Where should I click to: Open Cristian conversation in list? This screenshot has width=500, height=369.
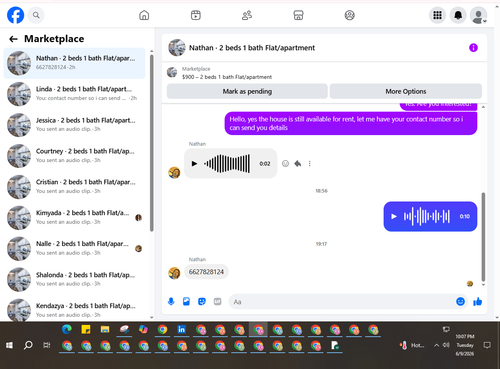74,187
